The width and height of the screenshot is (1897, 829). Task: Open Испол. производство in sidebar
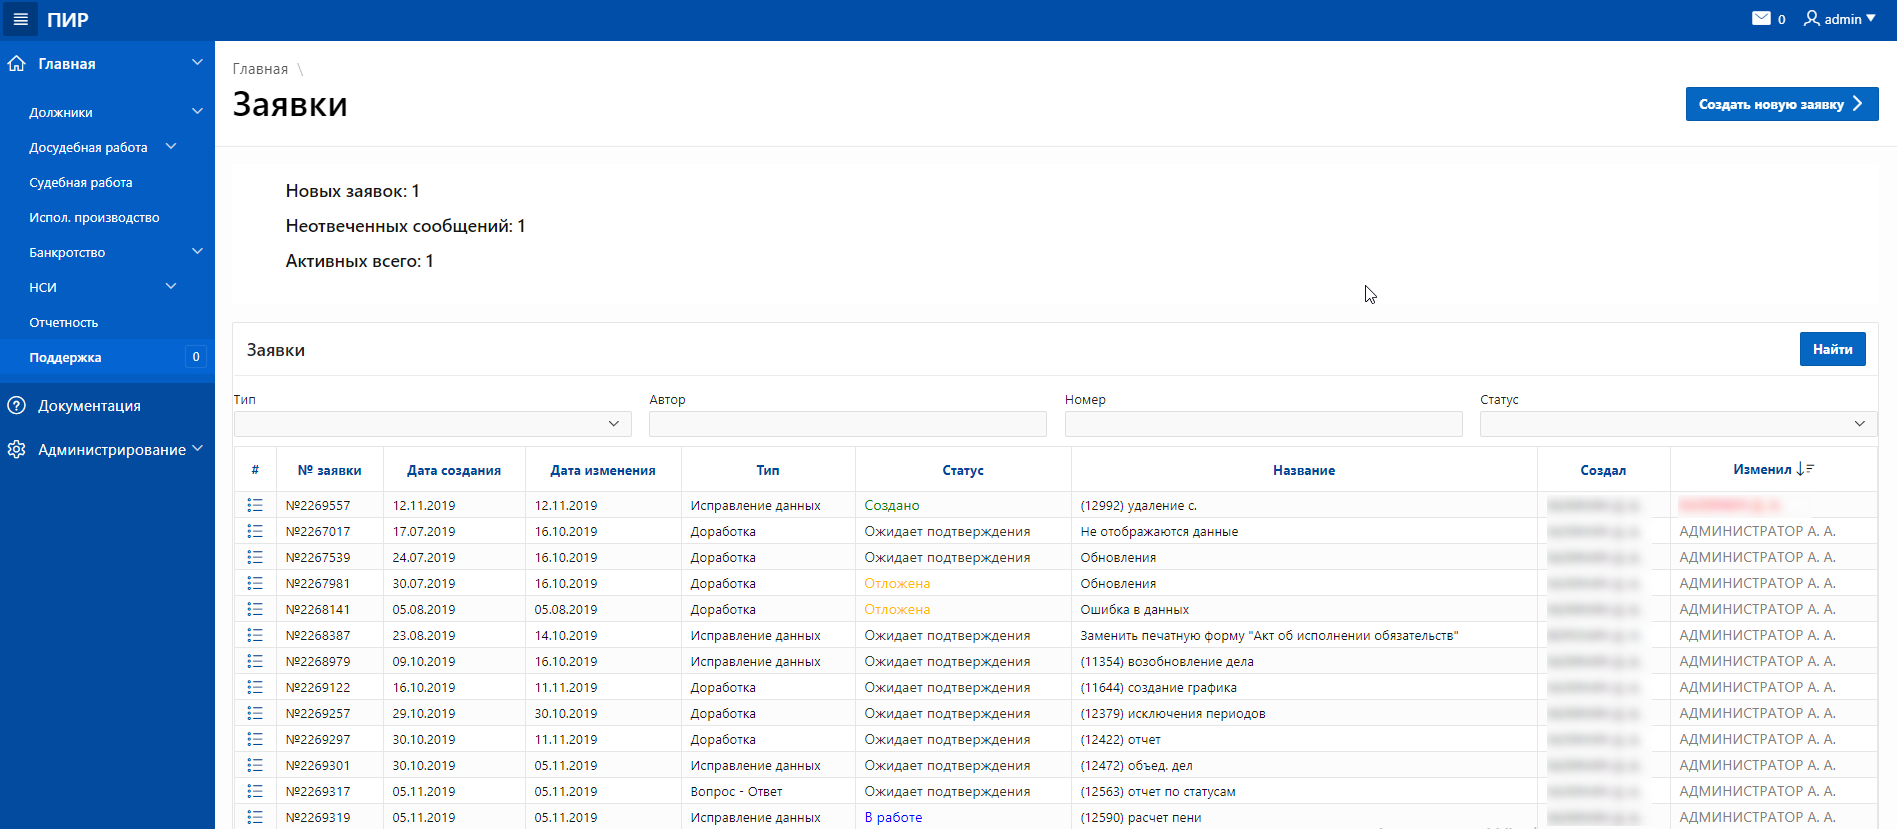pos(94,217)
